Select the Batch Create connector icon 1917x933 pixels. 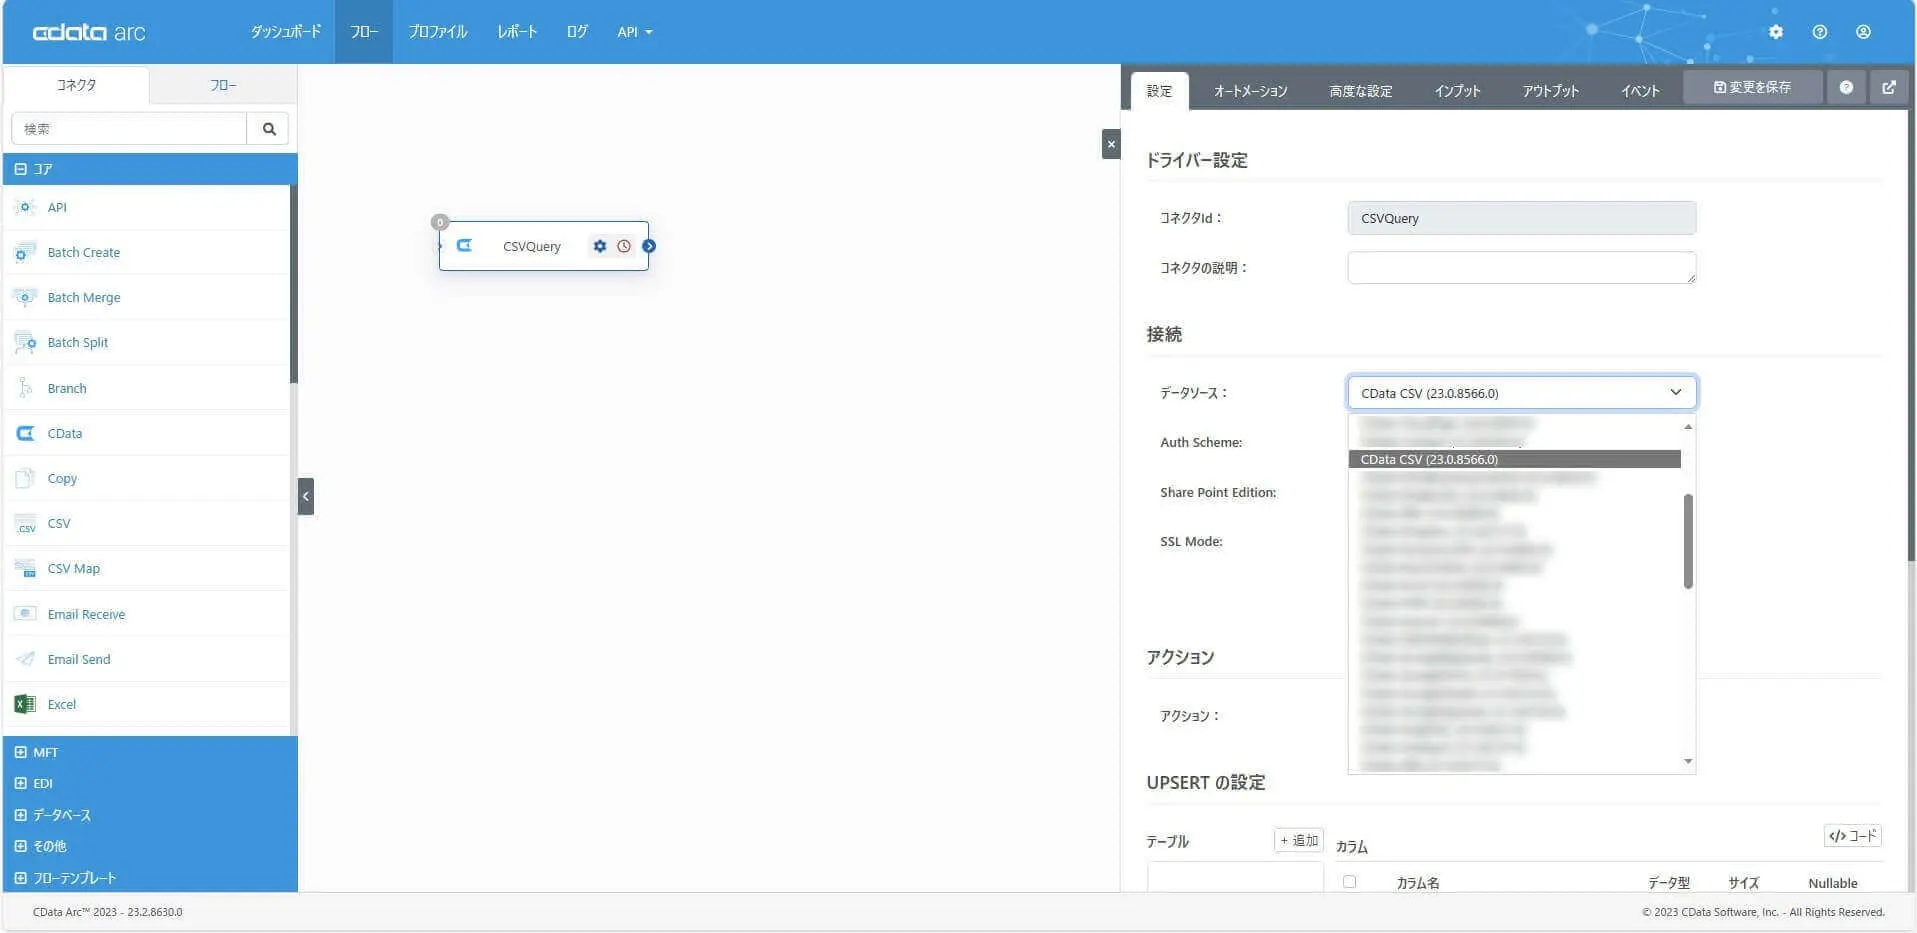coord(25,252)
